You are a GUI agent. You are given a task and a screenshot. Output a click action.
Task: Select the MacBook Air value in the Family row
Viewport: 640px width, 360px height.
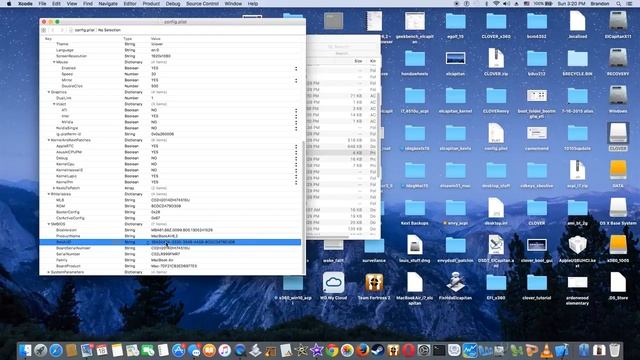point(162,260)
